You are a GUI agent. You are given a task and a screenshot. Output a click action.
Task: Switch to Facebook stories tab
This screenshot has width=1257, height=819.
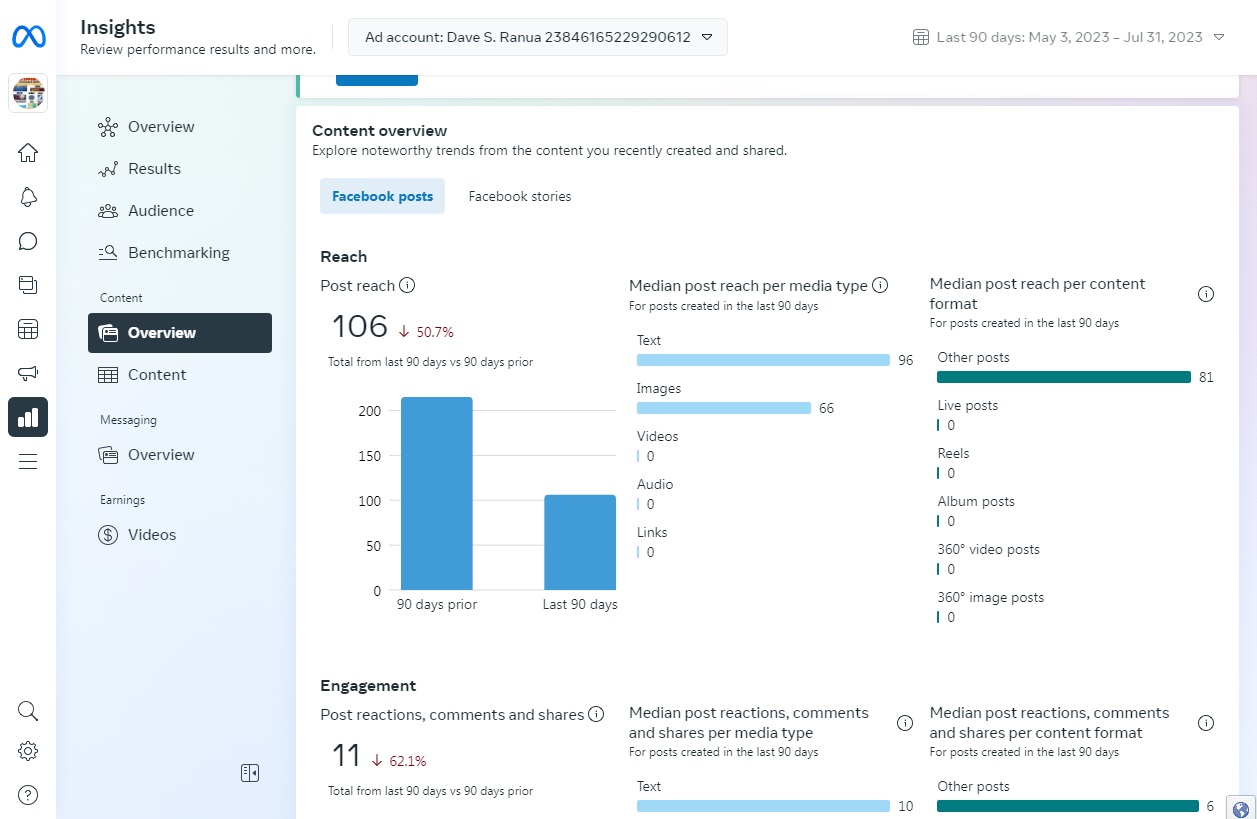pyautogui.click(x=520, y=197)
